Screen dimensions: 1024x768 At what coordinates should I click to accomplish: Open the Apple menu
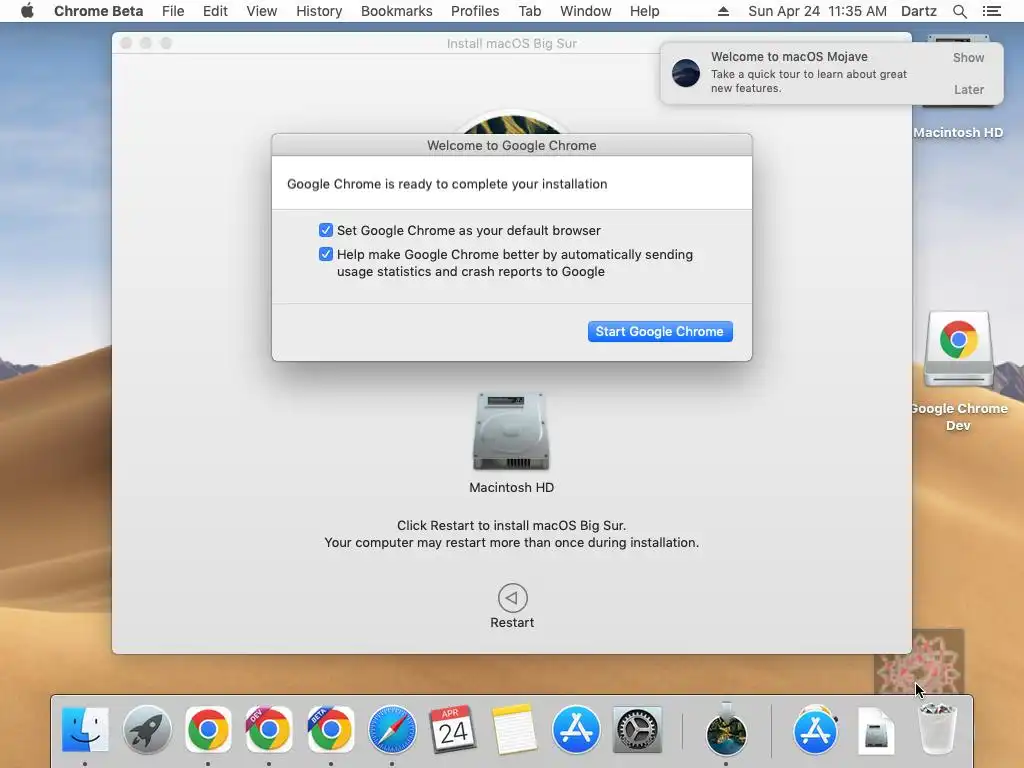pyautogui.click(x=27, y=11)
